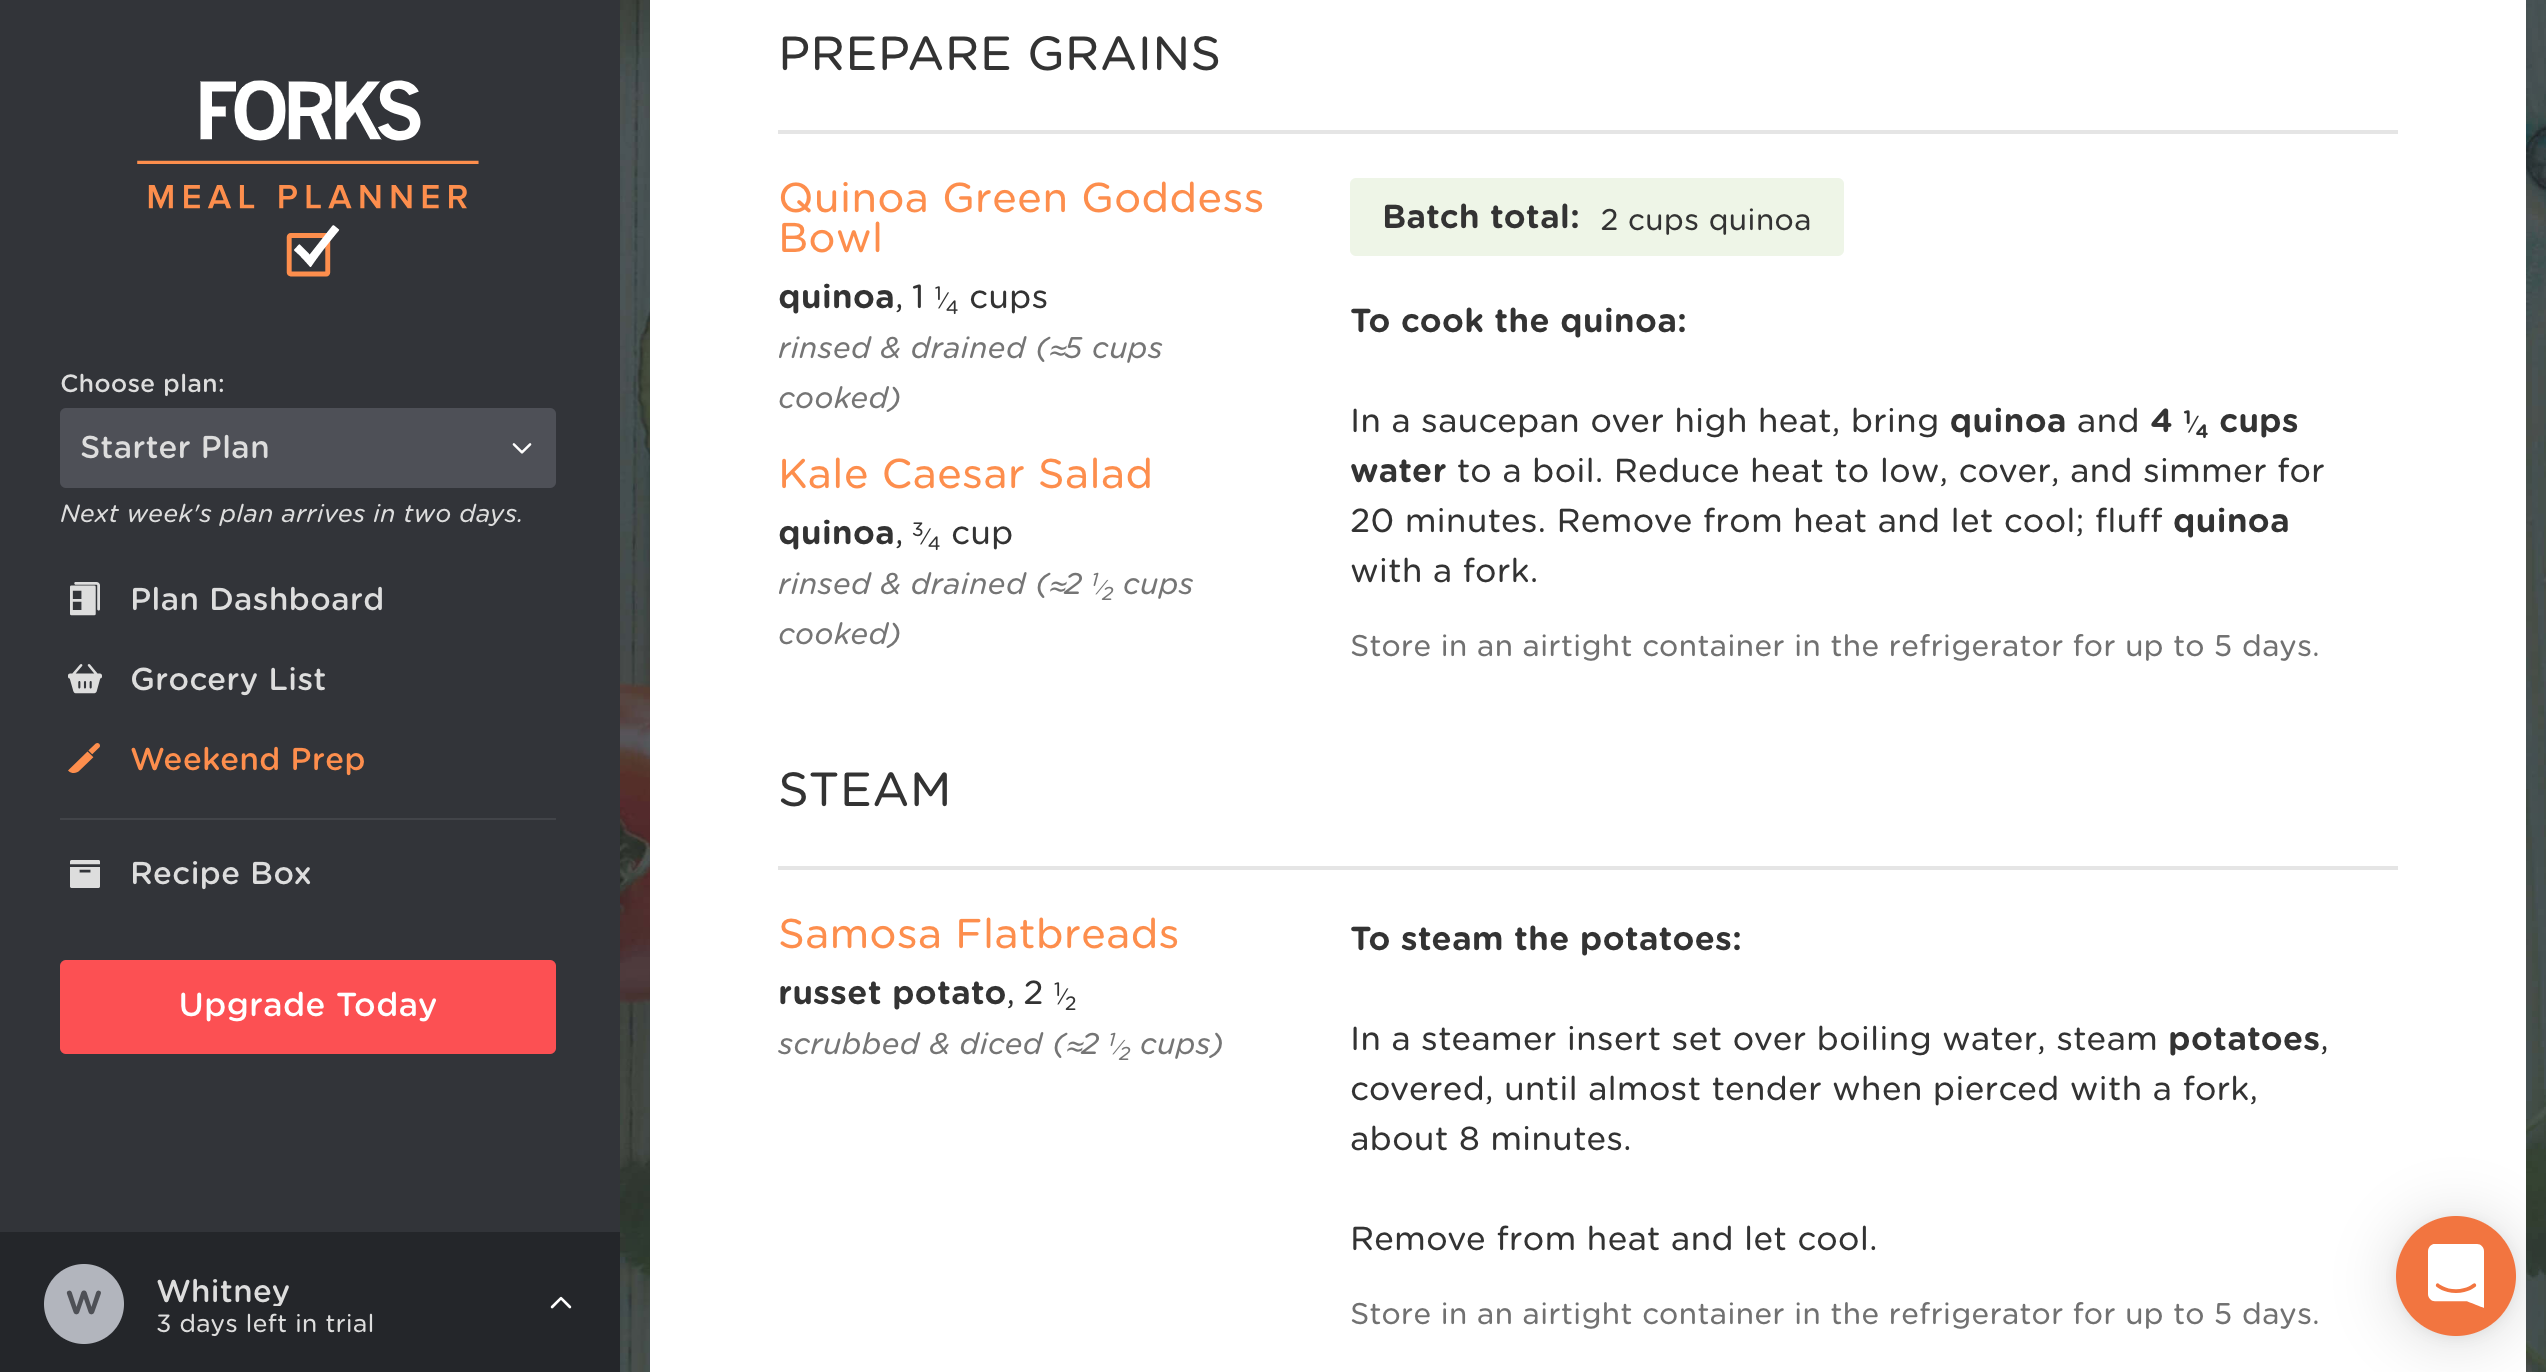The image size is (2546, 1372).
Task: Open the Samosa Flatbreads recipe
Action: pos(978,934)
